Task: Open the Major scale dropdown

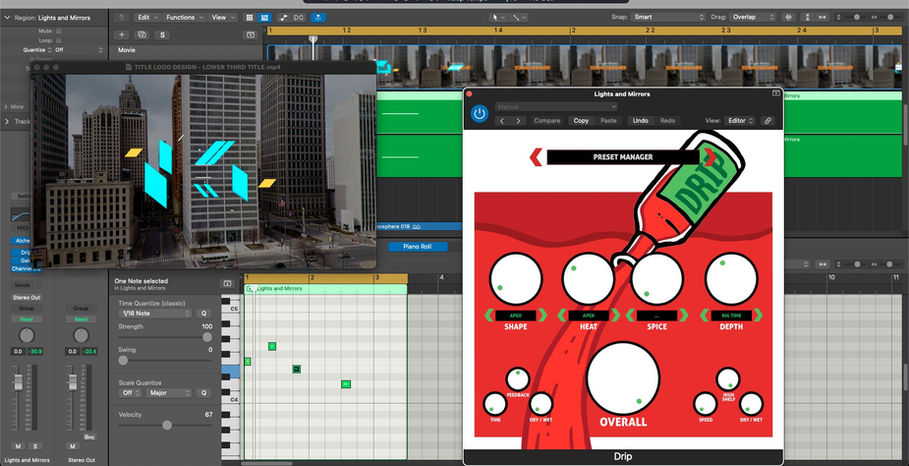Action: point(169,393)
